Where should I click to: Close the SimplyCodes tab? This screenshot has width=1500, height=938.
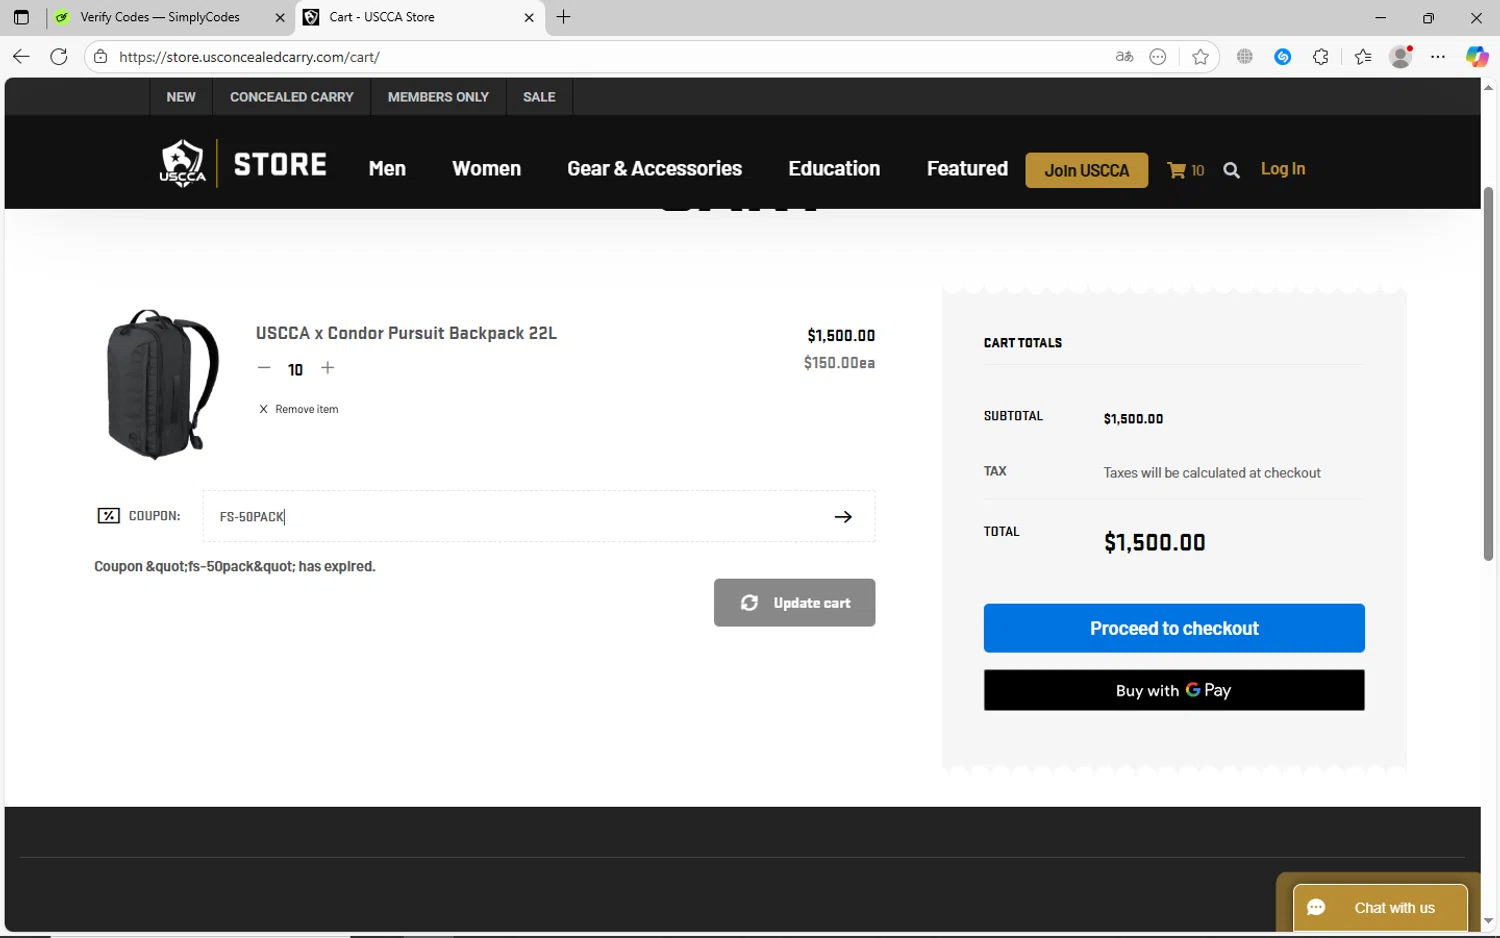click(x=280, y=17)
